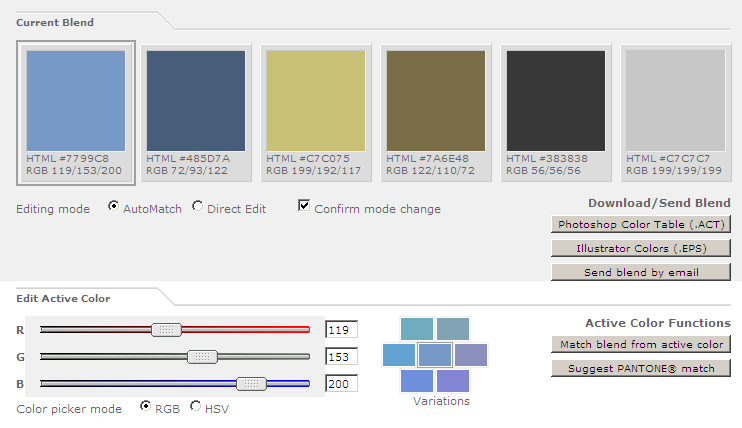742x428 pixels.
Task: Click the green value input field
Action: coord(342,357)
